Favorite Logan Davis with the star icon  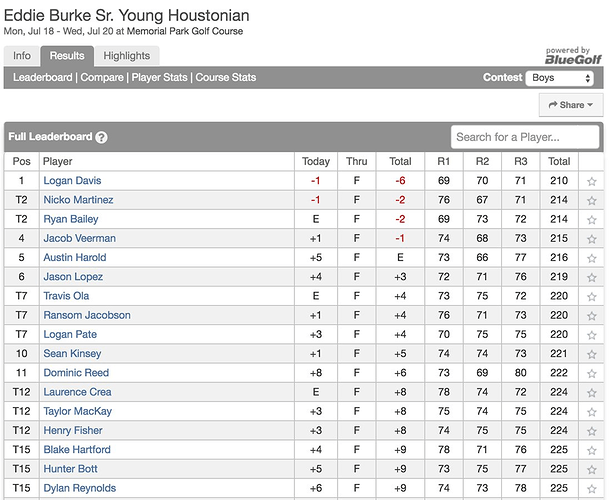592,181
